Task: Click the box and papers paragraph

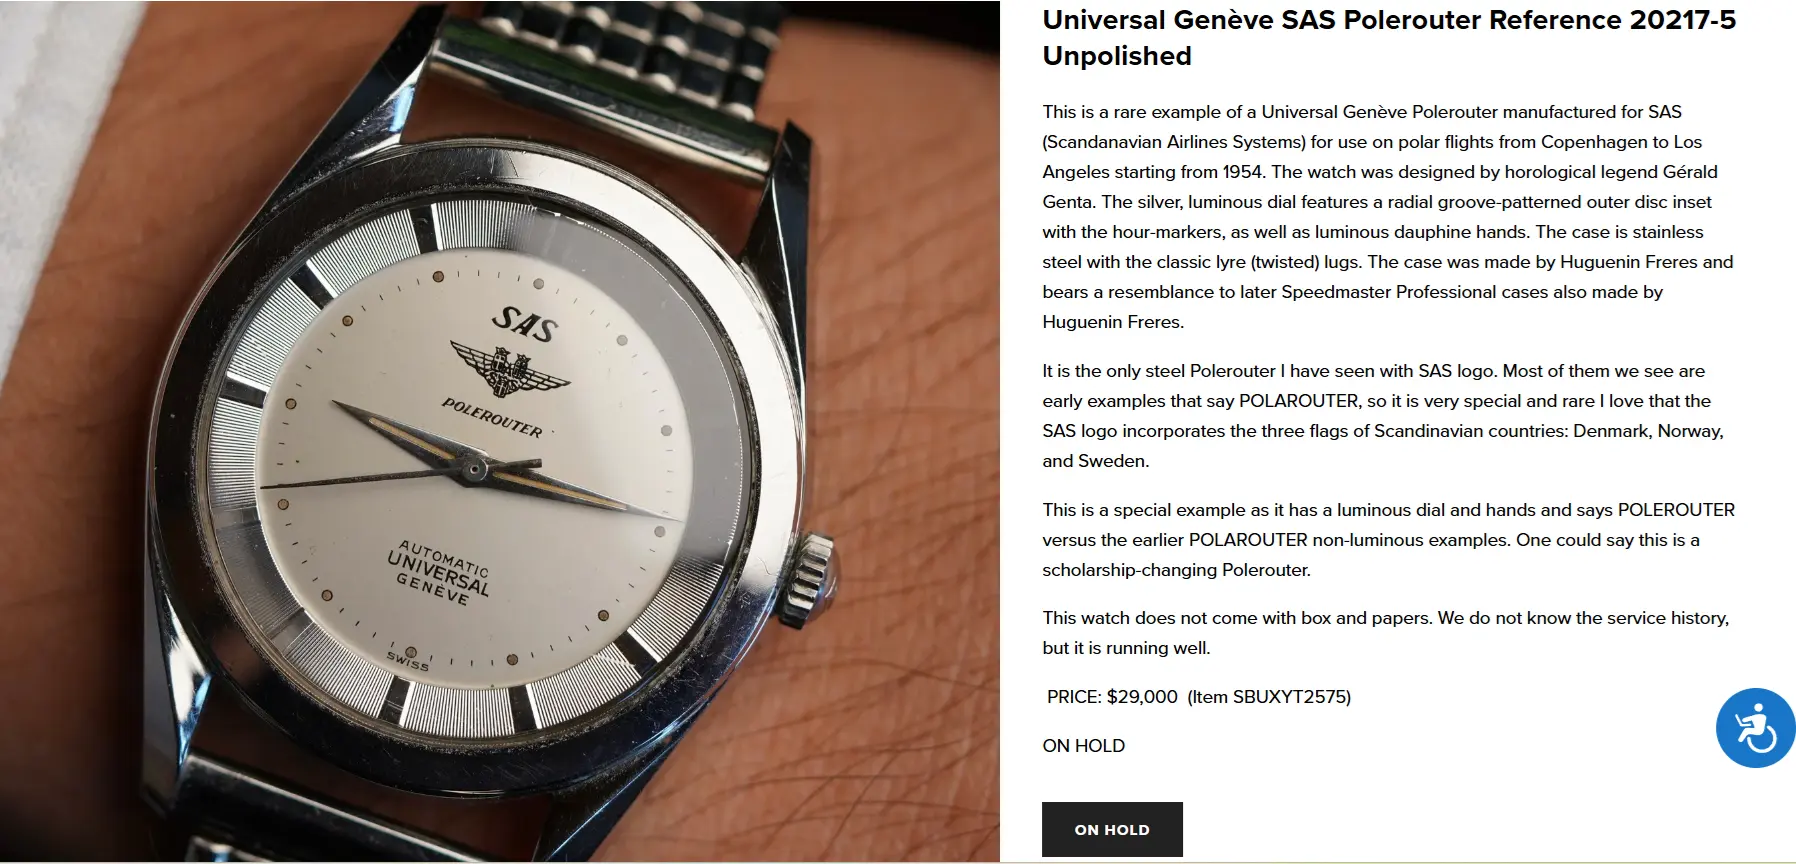Action: click(x=1385, y=633)
